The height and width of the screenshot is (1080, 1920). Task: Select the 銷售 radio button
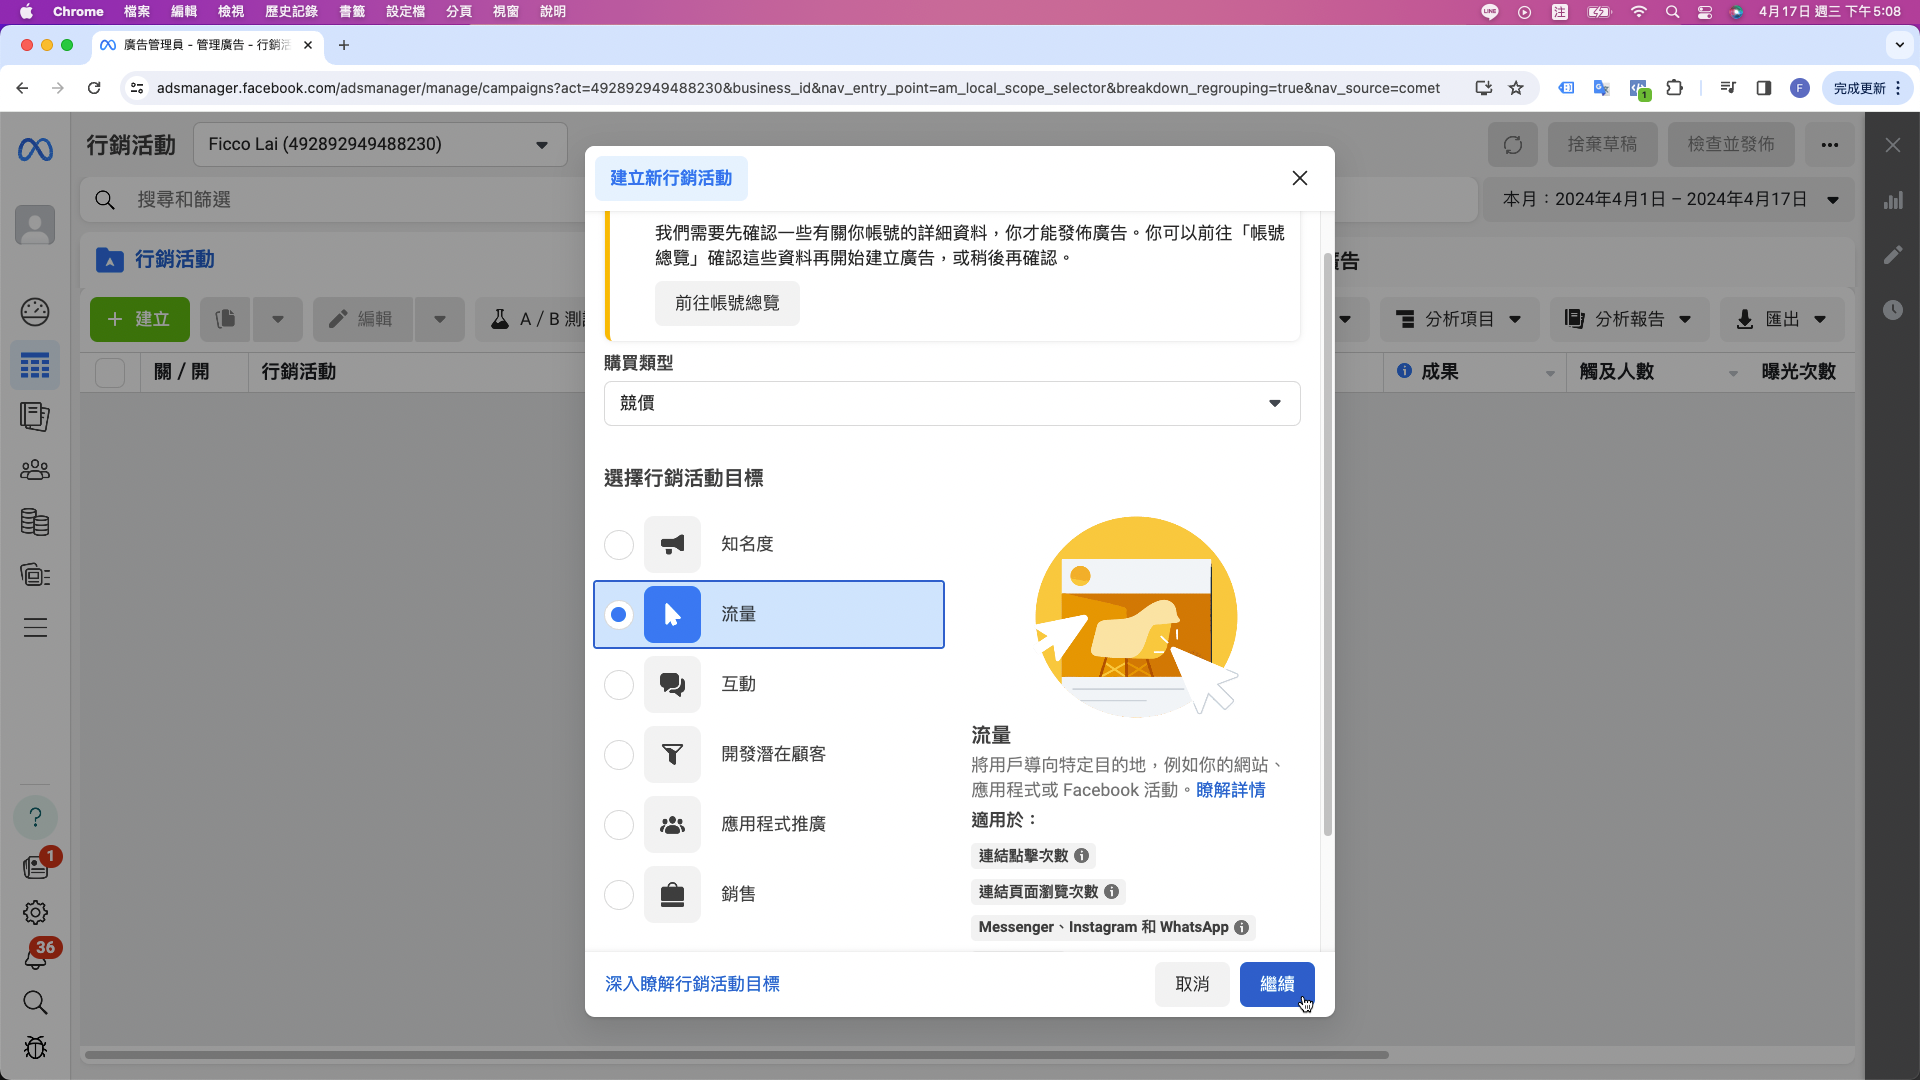coord(619,895)
